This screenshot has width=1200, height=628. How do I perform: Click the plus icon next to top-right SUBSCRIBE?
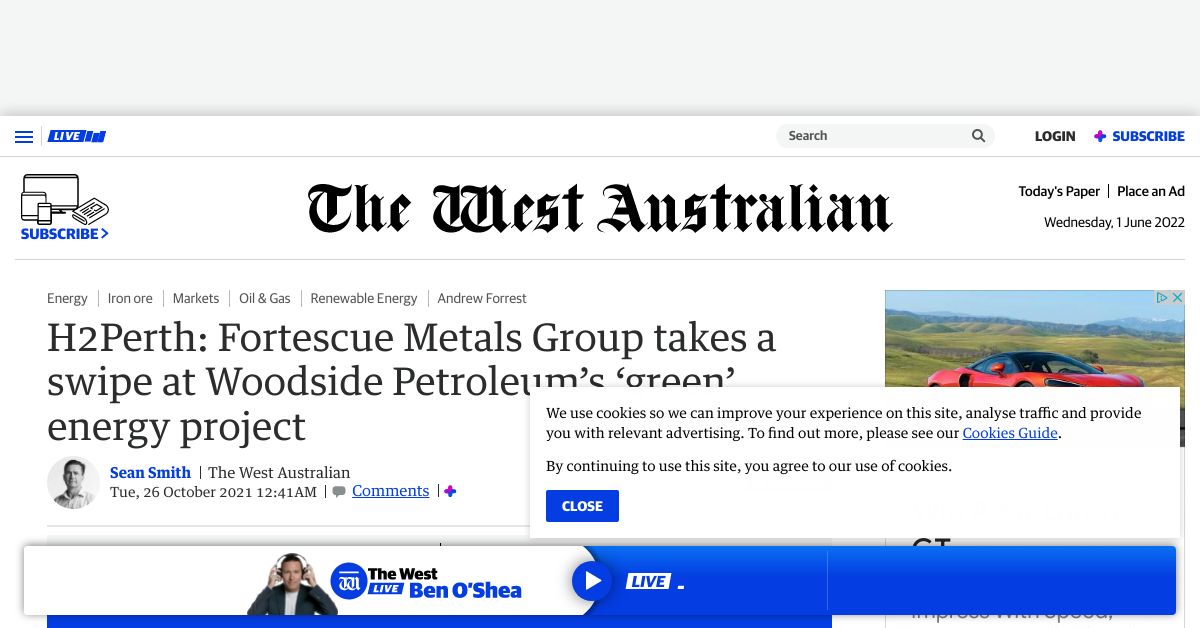tap(1099, 136)
